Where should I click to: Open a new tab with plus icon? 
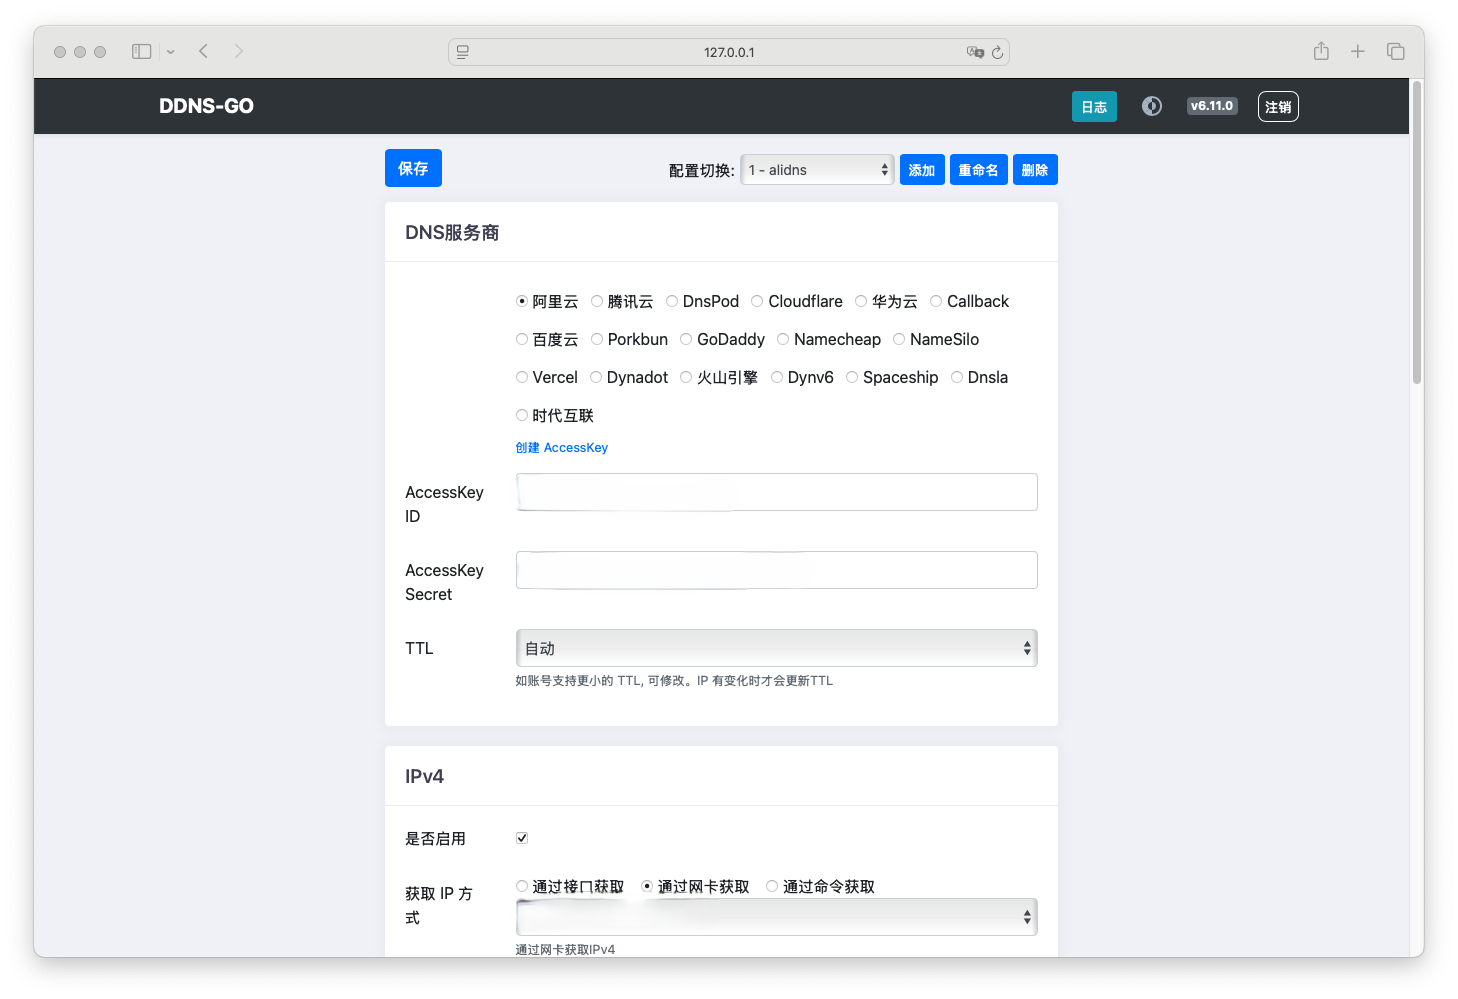coord(1357,51)
